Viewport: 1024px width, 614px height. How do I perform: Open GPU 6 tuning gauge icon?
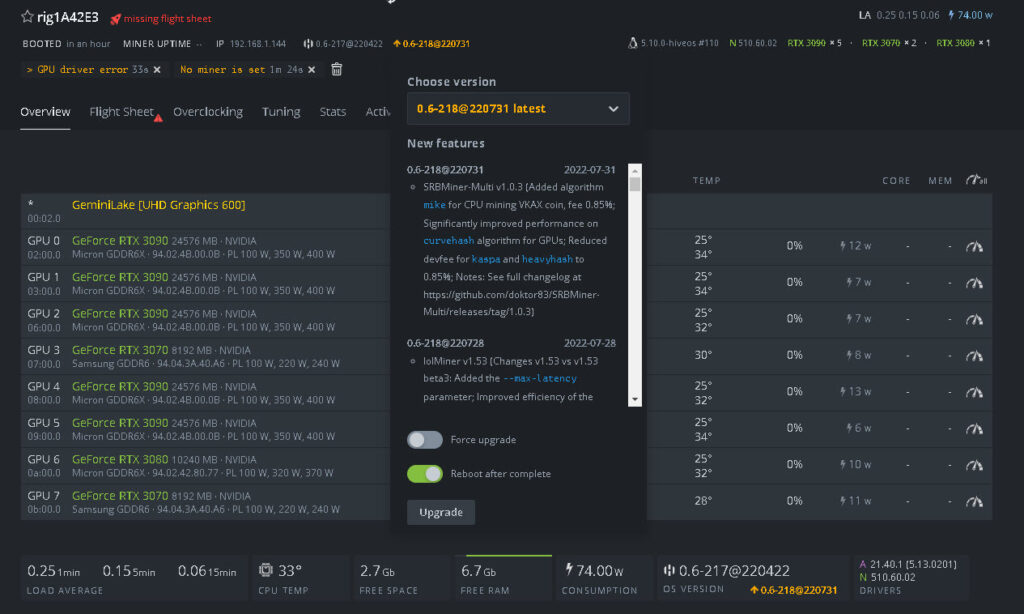click(x=974, y=466)
